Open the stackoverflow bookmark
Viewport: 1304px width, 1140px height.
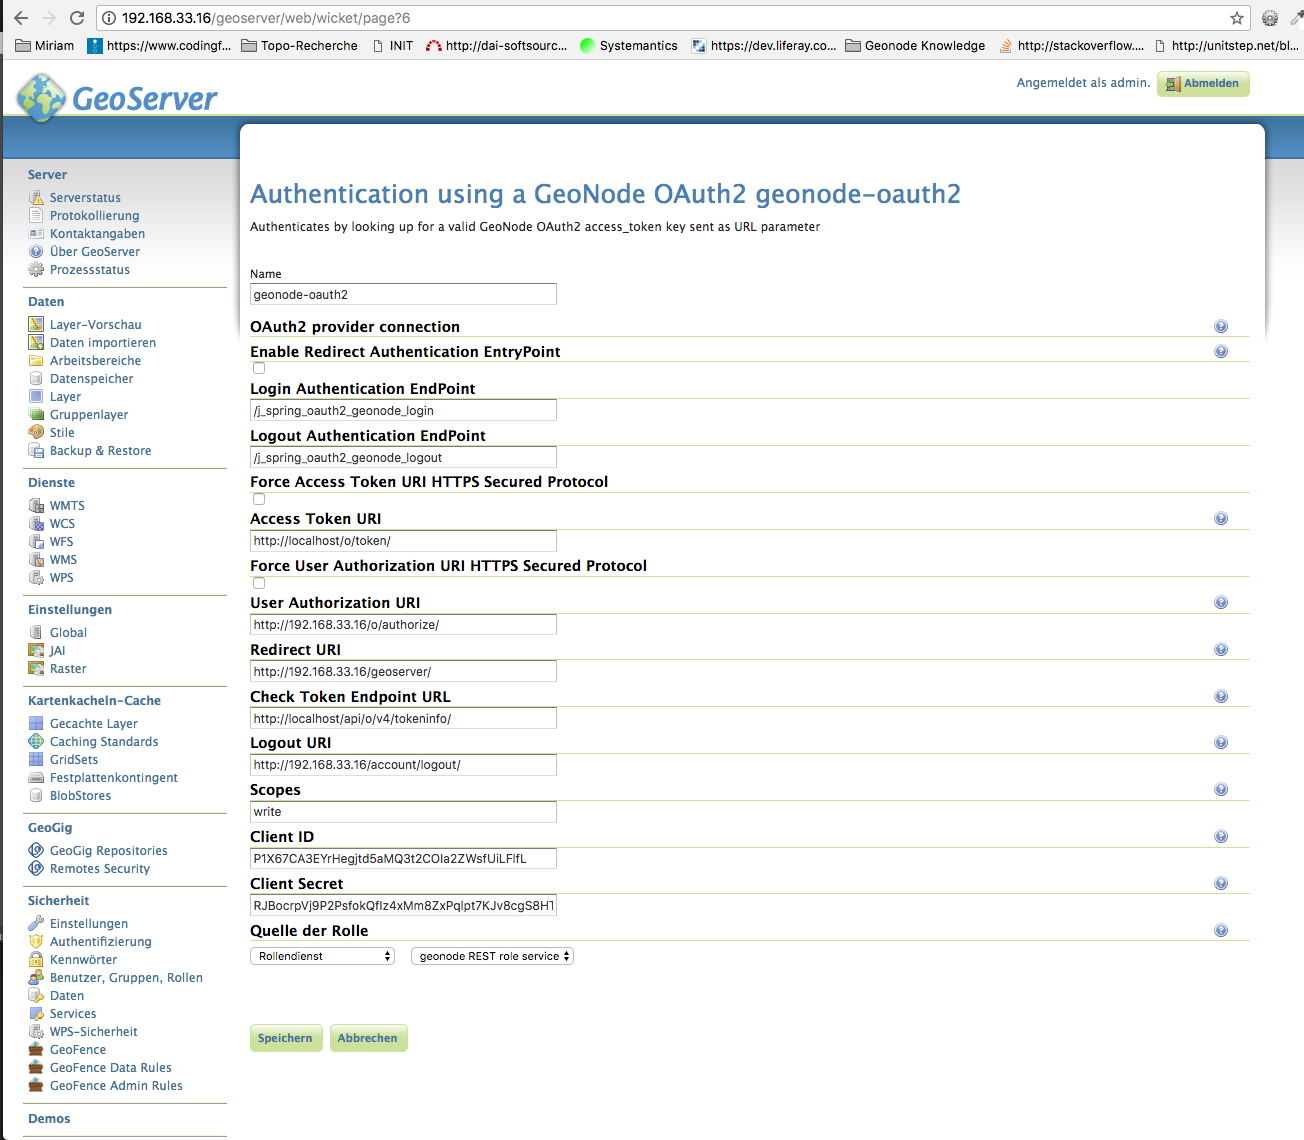(1071, 46)
